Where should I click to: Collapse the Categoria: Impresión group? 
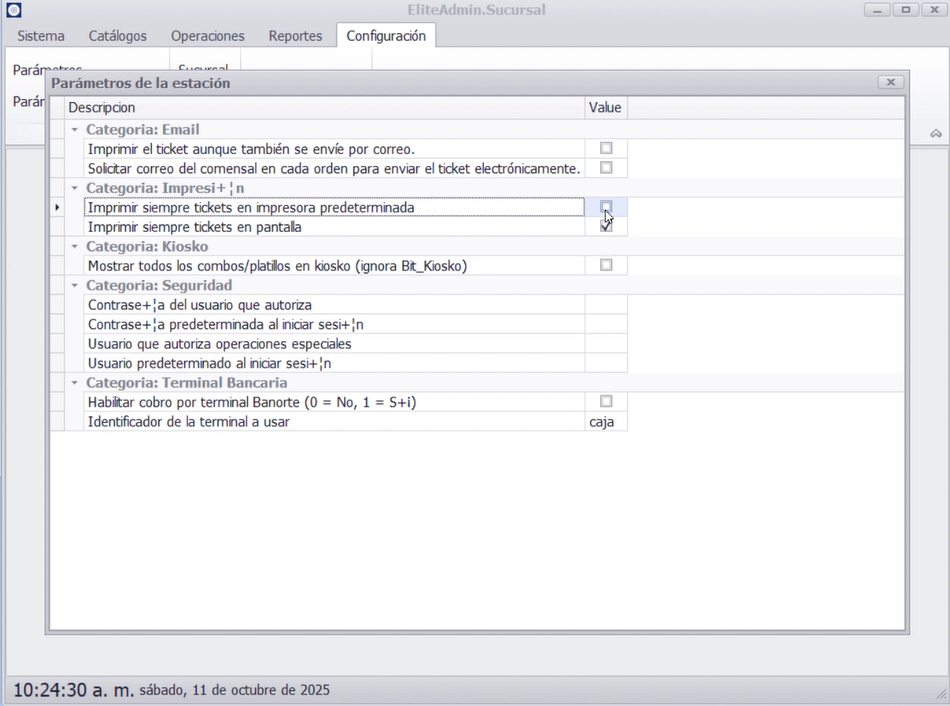pyautogui.click(x=75, y=188)
